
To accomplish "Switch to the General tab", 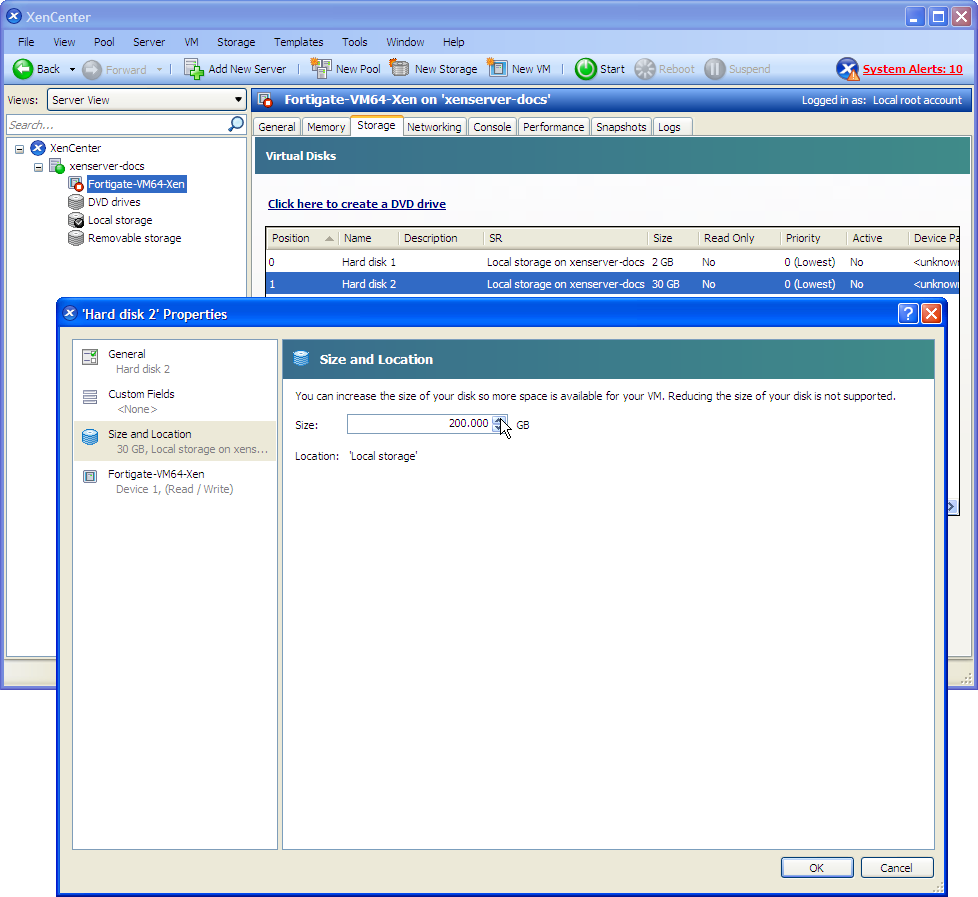I will point(276,127).
